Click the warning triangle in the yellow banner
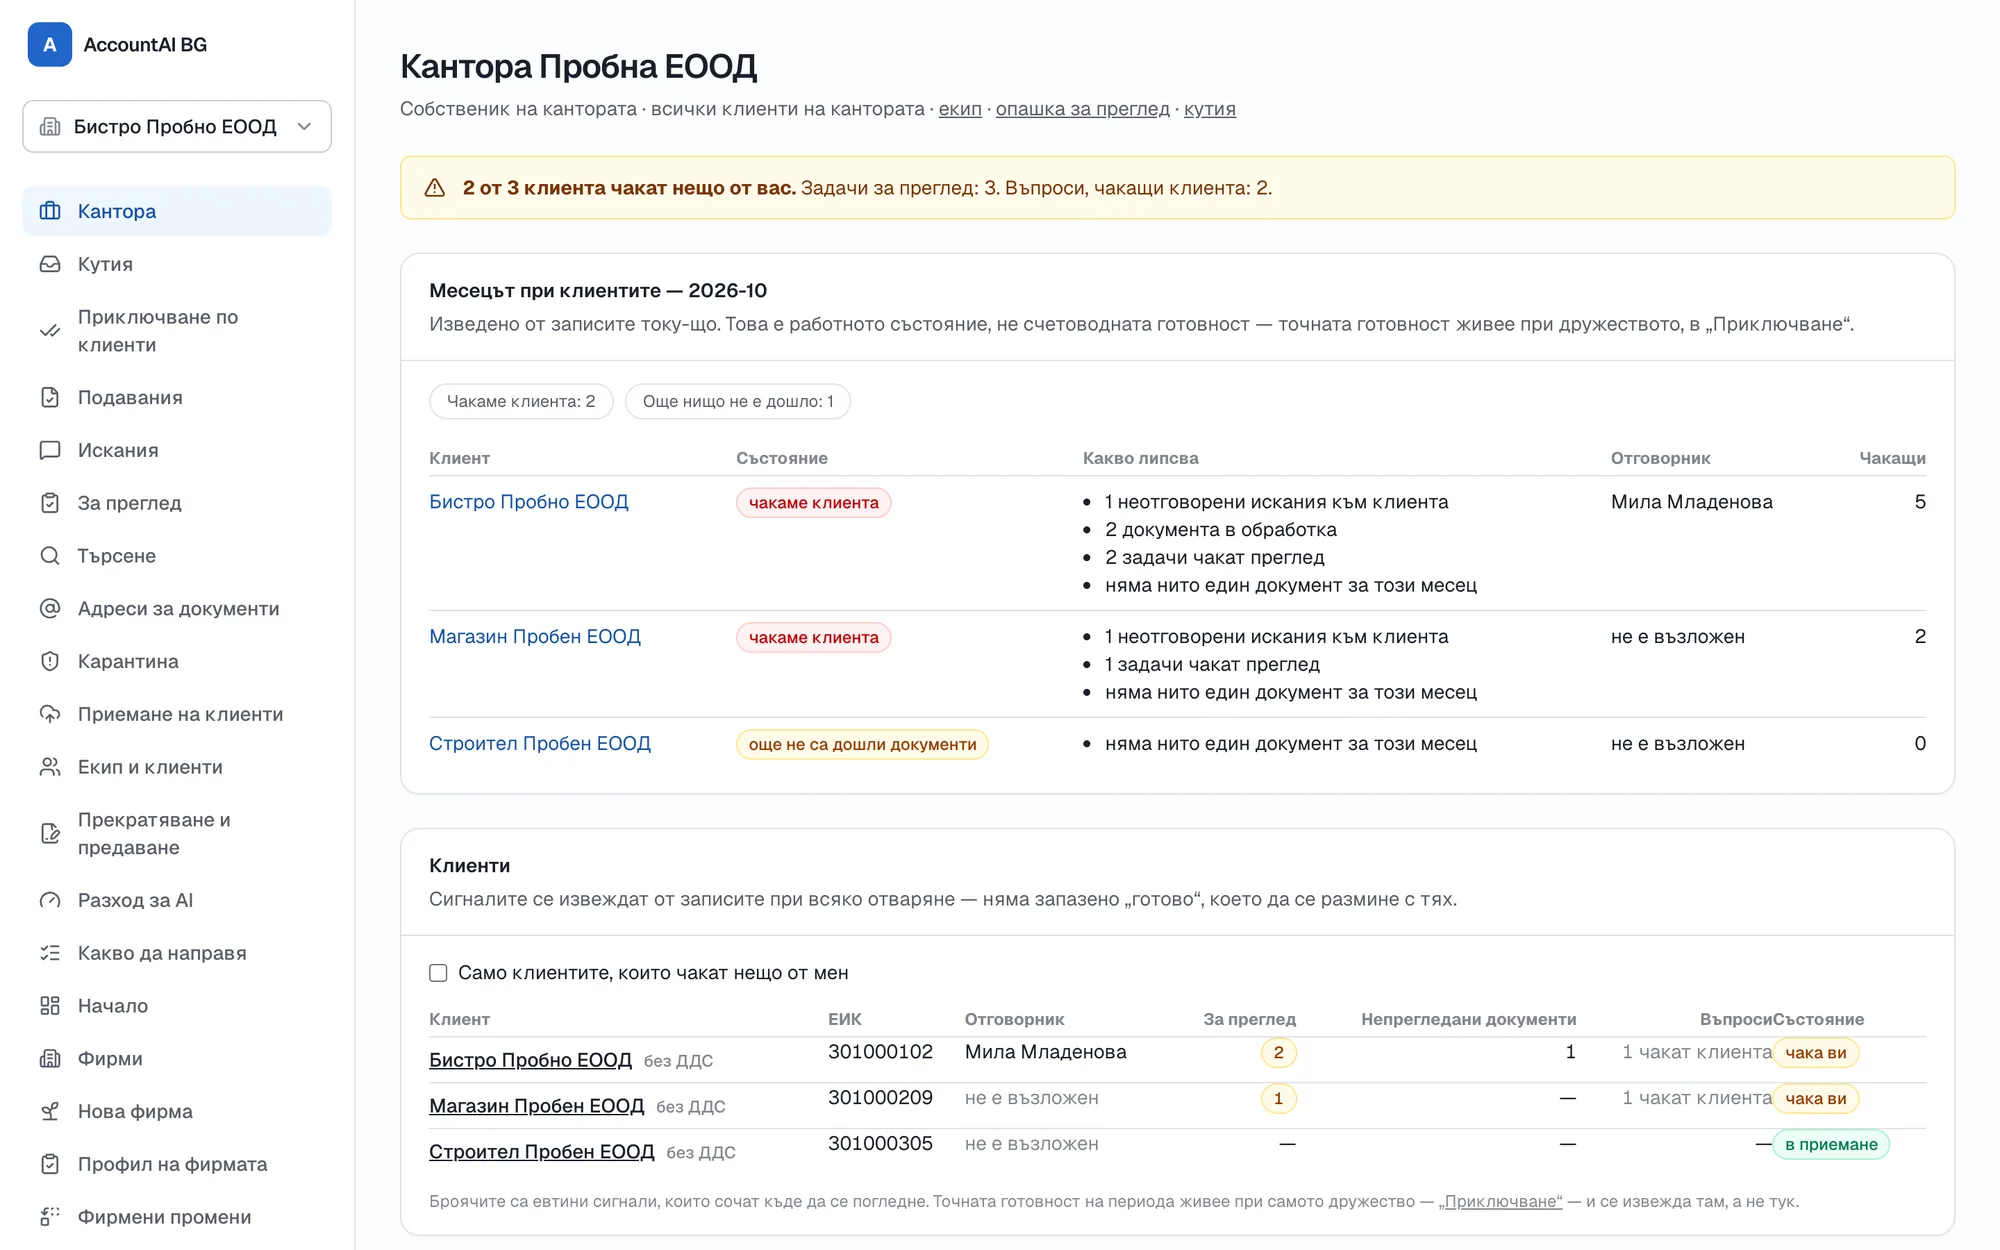This screenshot has height=1250, width=2000. click(x=435, y=188)
